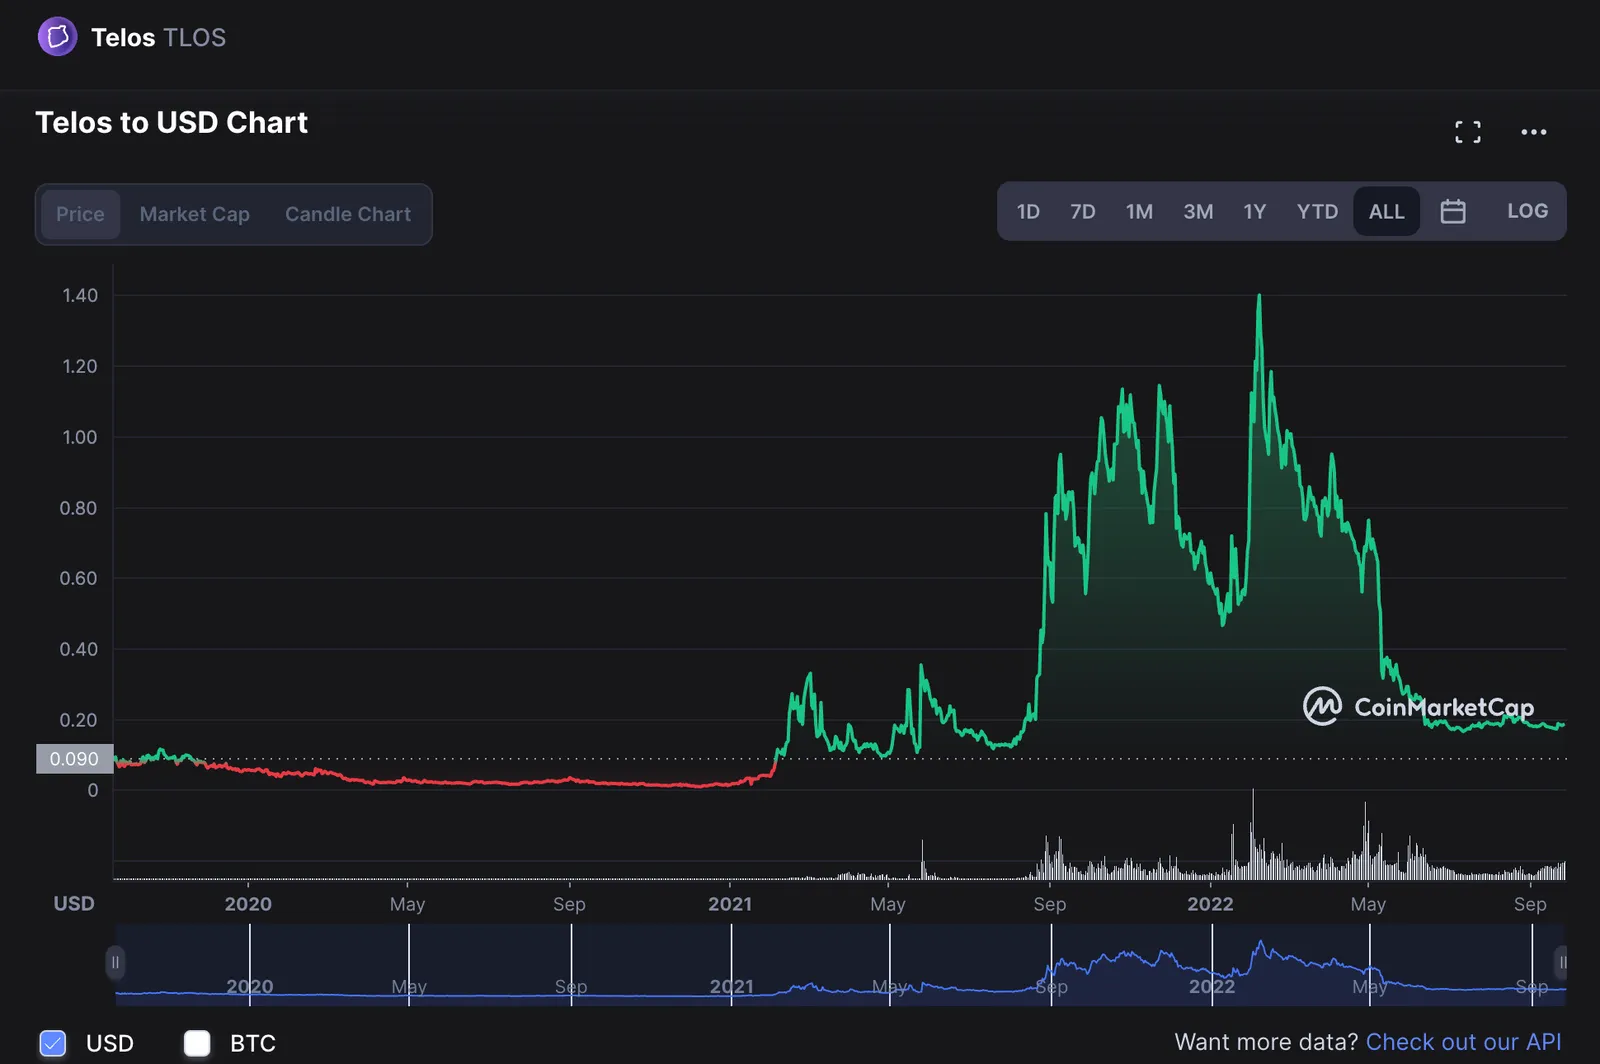Toggle LOG scale on the chart
The width and height of the screenshot is (1600, 1064).
click(x=1527, y=211)
